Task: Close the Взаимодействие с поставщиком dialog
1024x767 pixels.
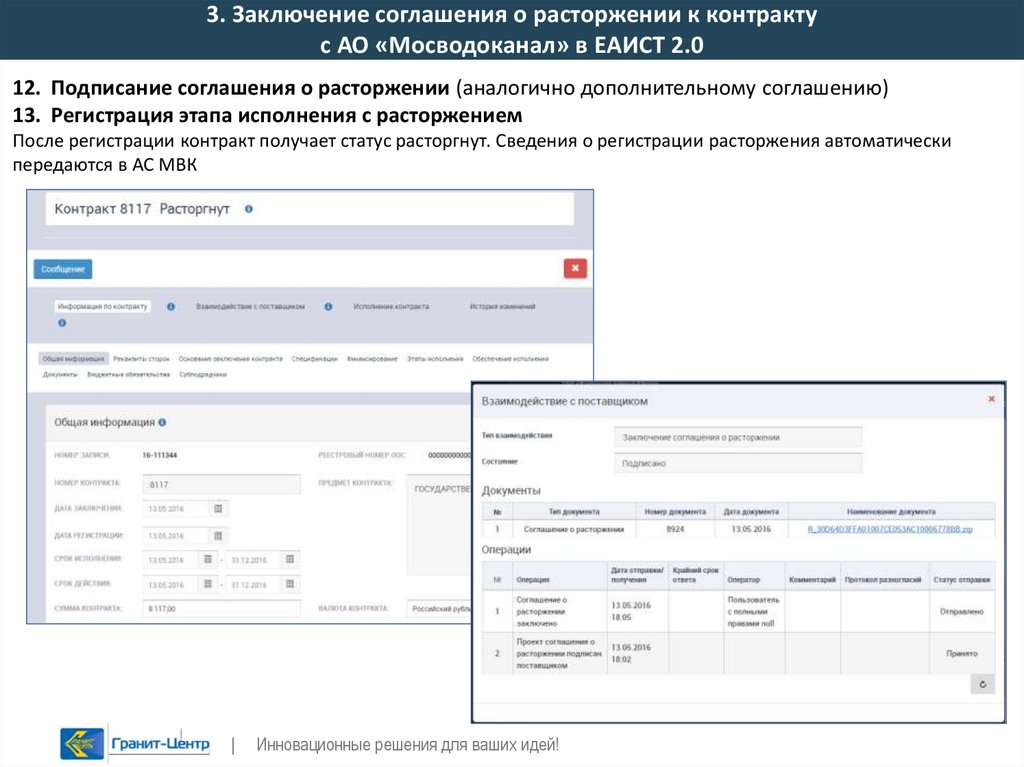Action: [991, 399]
